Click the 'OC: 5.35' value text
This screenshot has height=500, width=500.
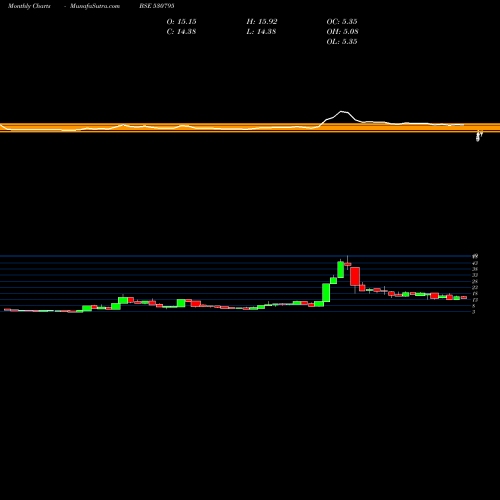(342, 22)
